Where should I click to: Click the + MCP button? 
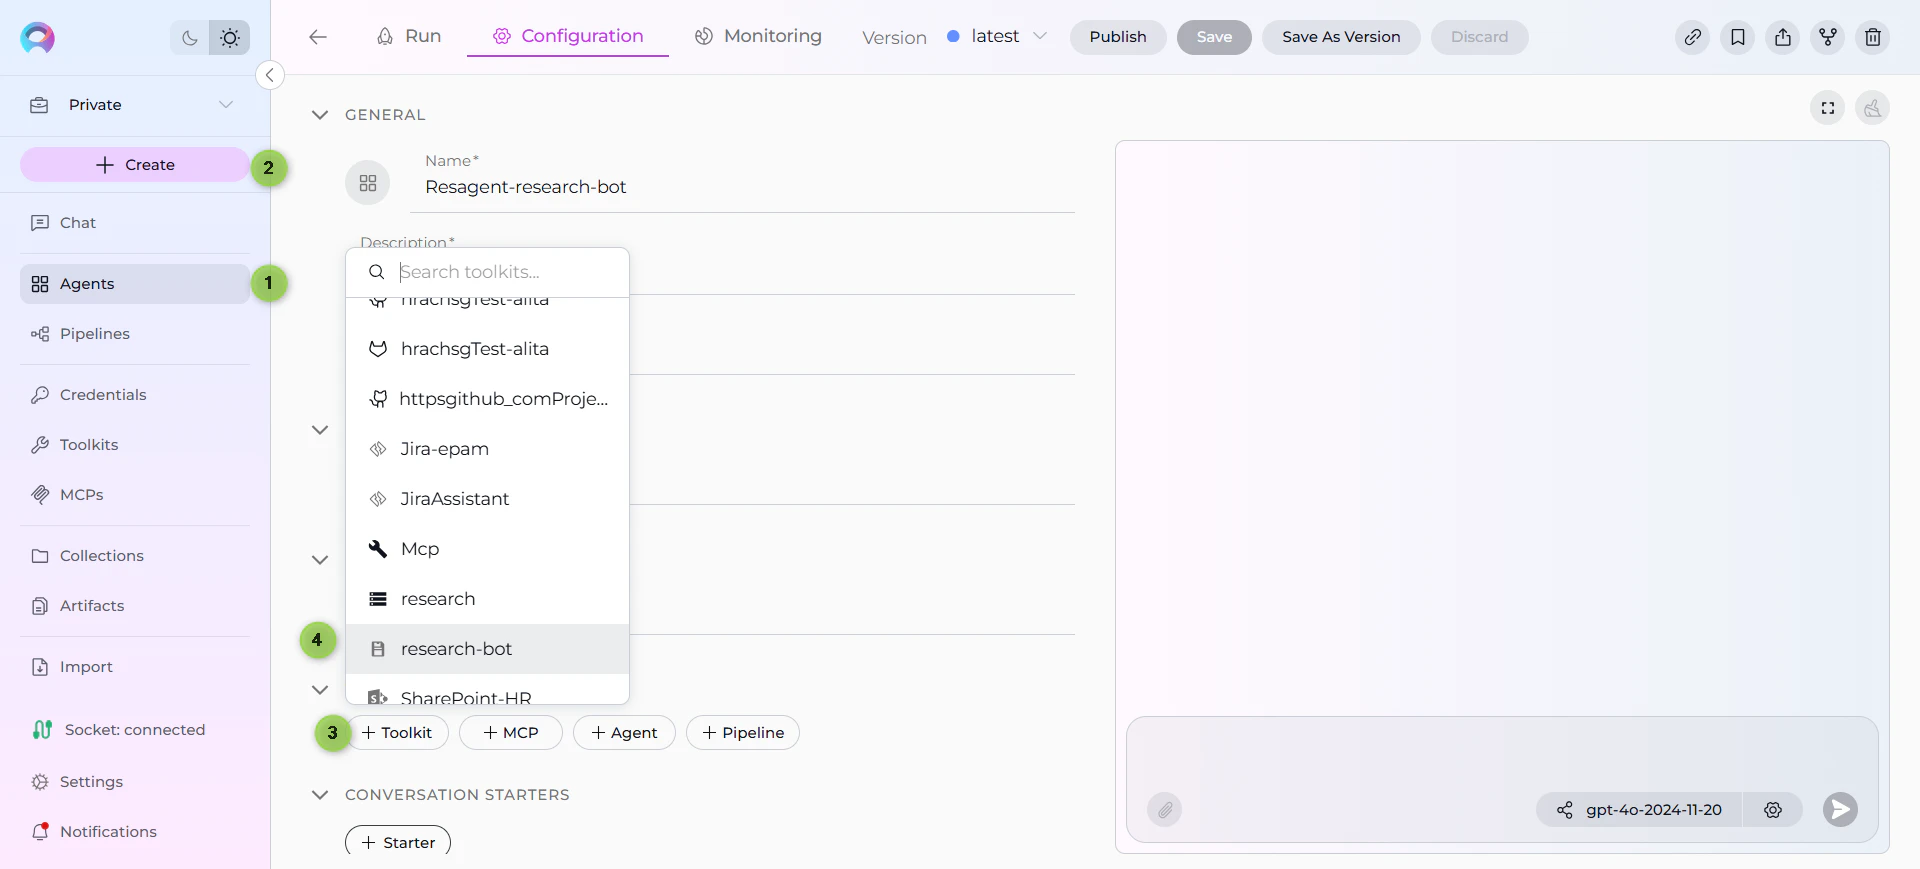click(x=511, y=733)
